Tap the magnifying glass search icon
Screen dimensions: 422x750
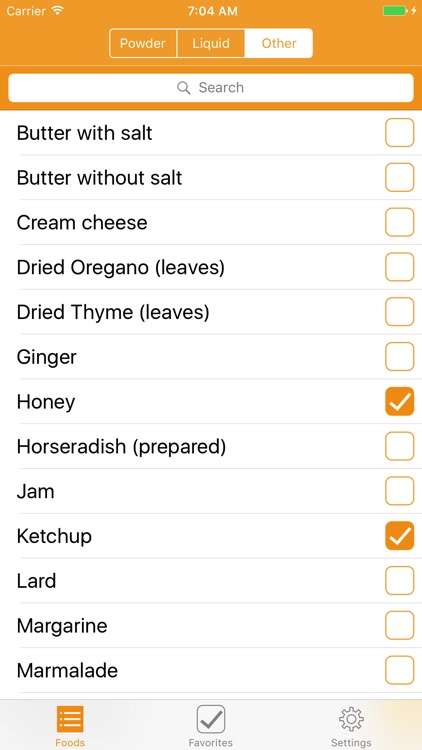(184, 88)
